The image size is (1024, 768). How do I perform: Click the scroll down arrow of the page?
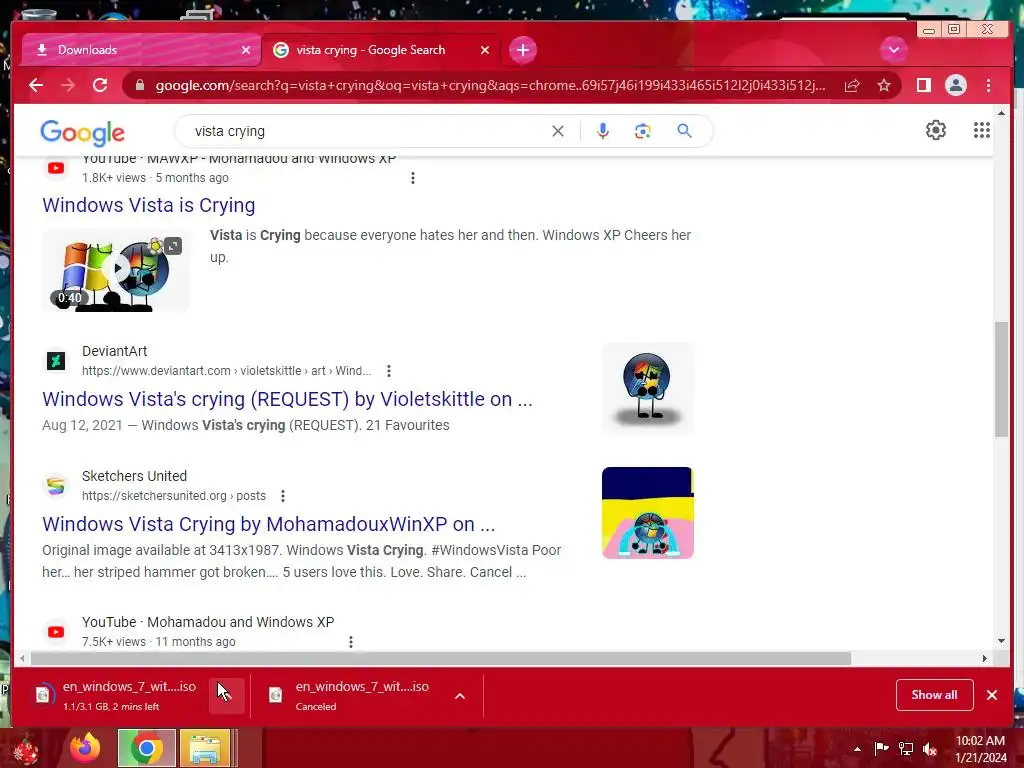click(x=1001, y=641)
